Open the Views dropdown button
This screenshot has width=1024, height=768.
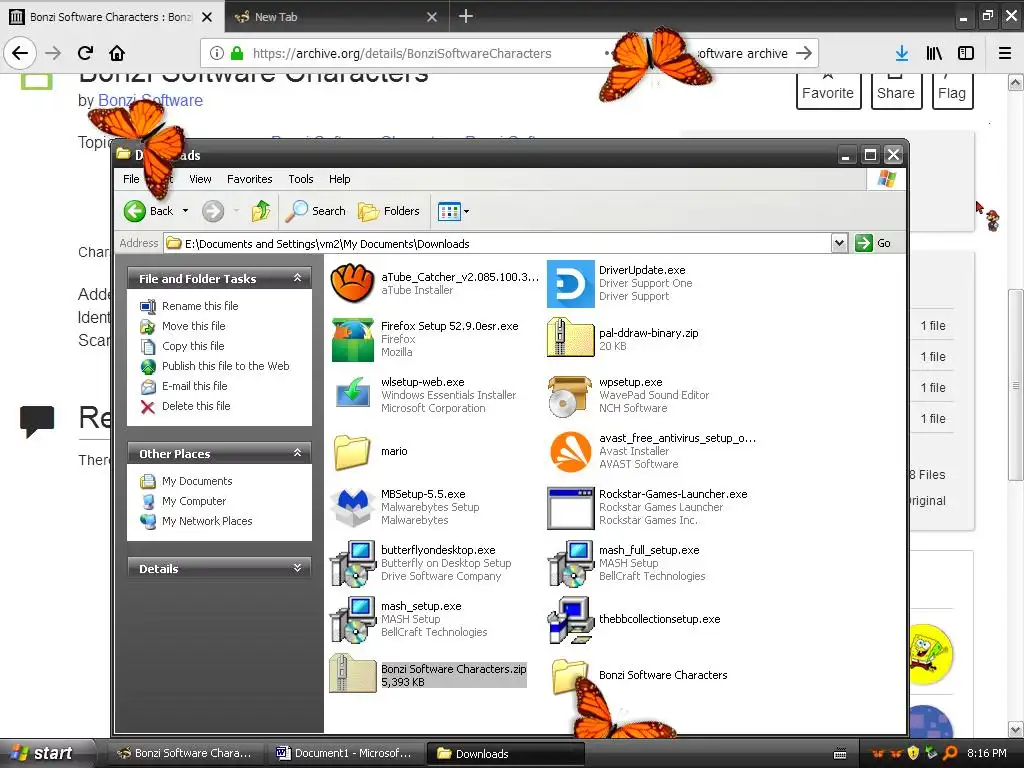click(x=453, y=211)
